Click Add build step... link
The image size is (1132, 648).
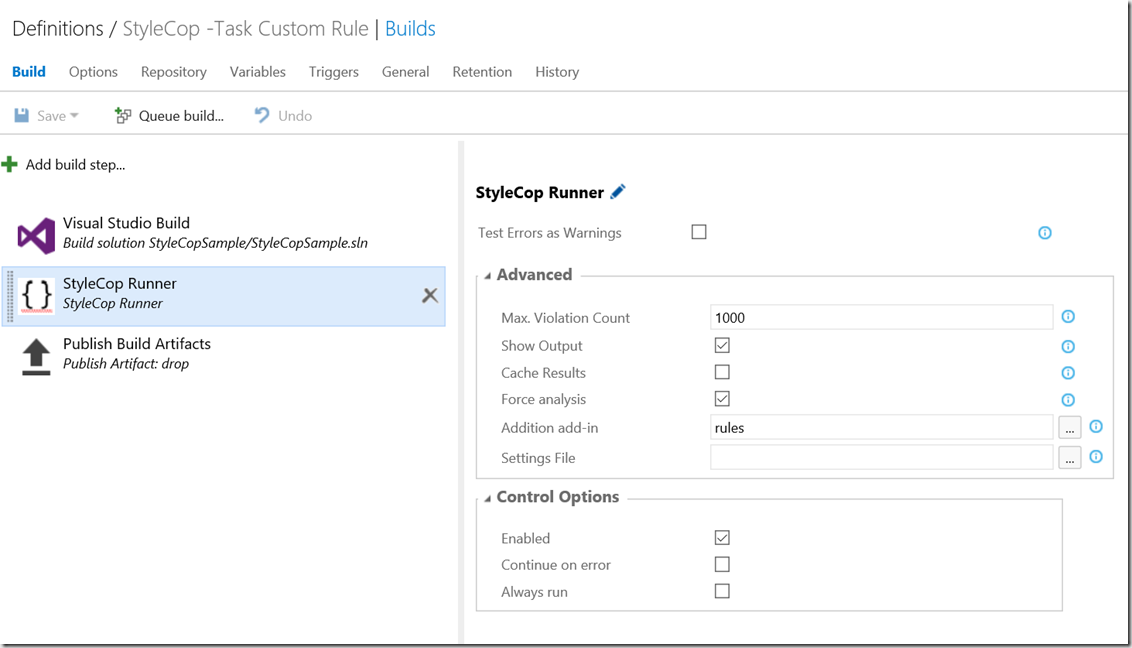(75, 165)
